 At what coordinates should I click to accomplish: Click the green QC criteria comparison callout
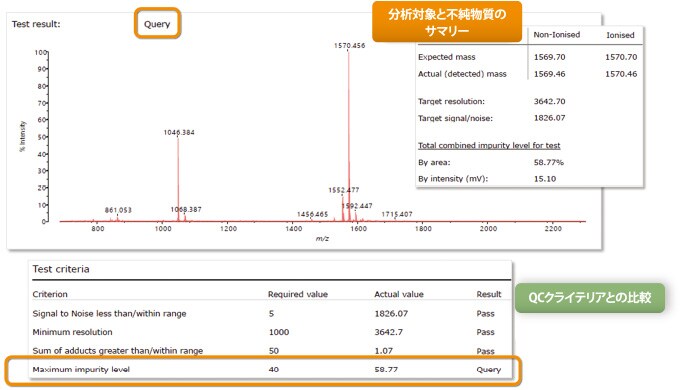pyautogui.click(x=590, y=298)
